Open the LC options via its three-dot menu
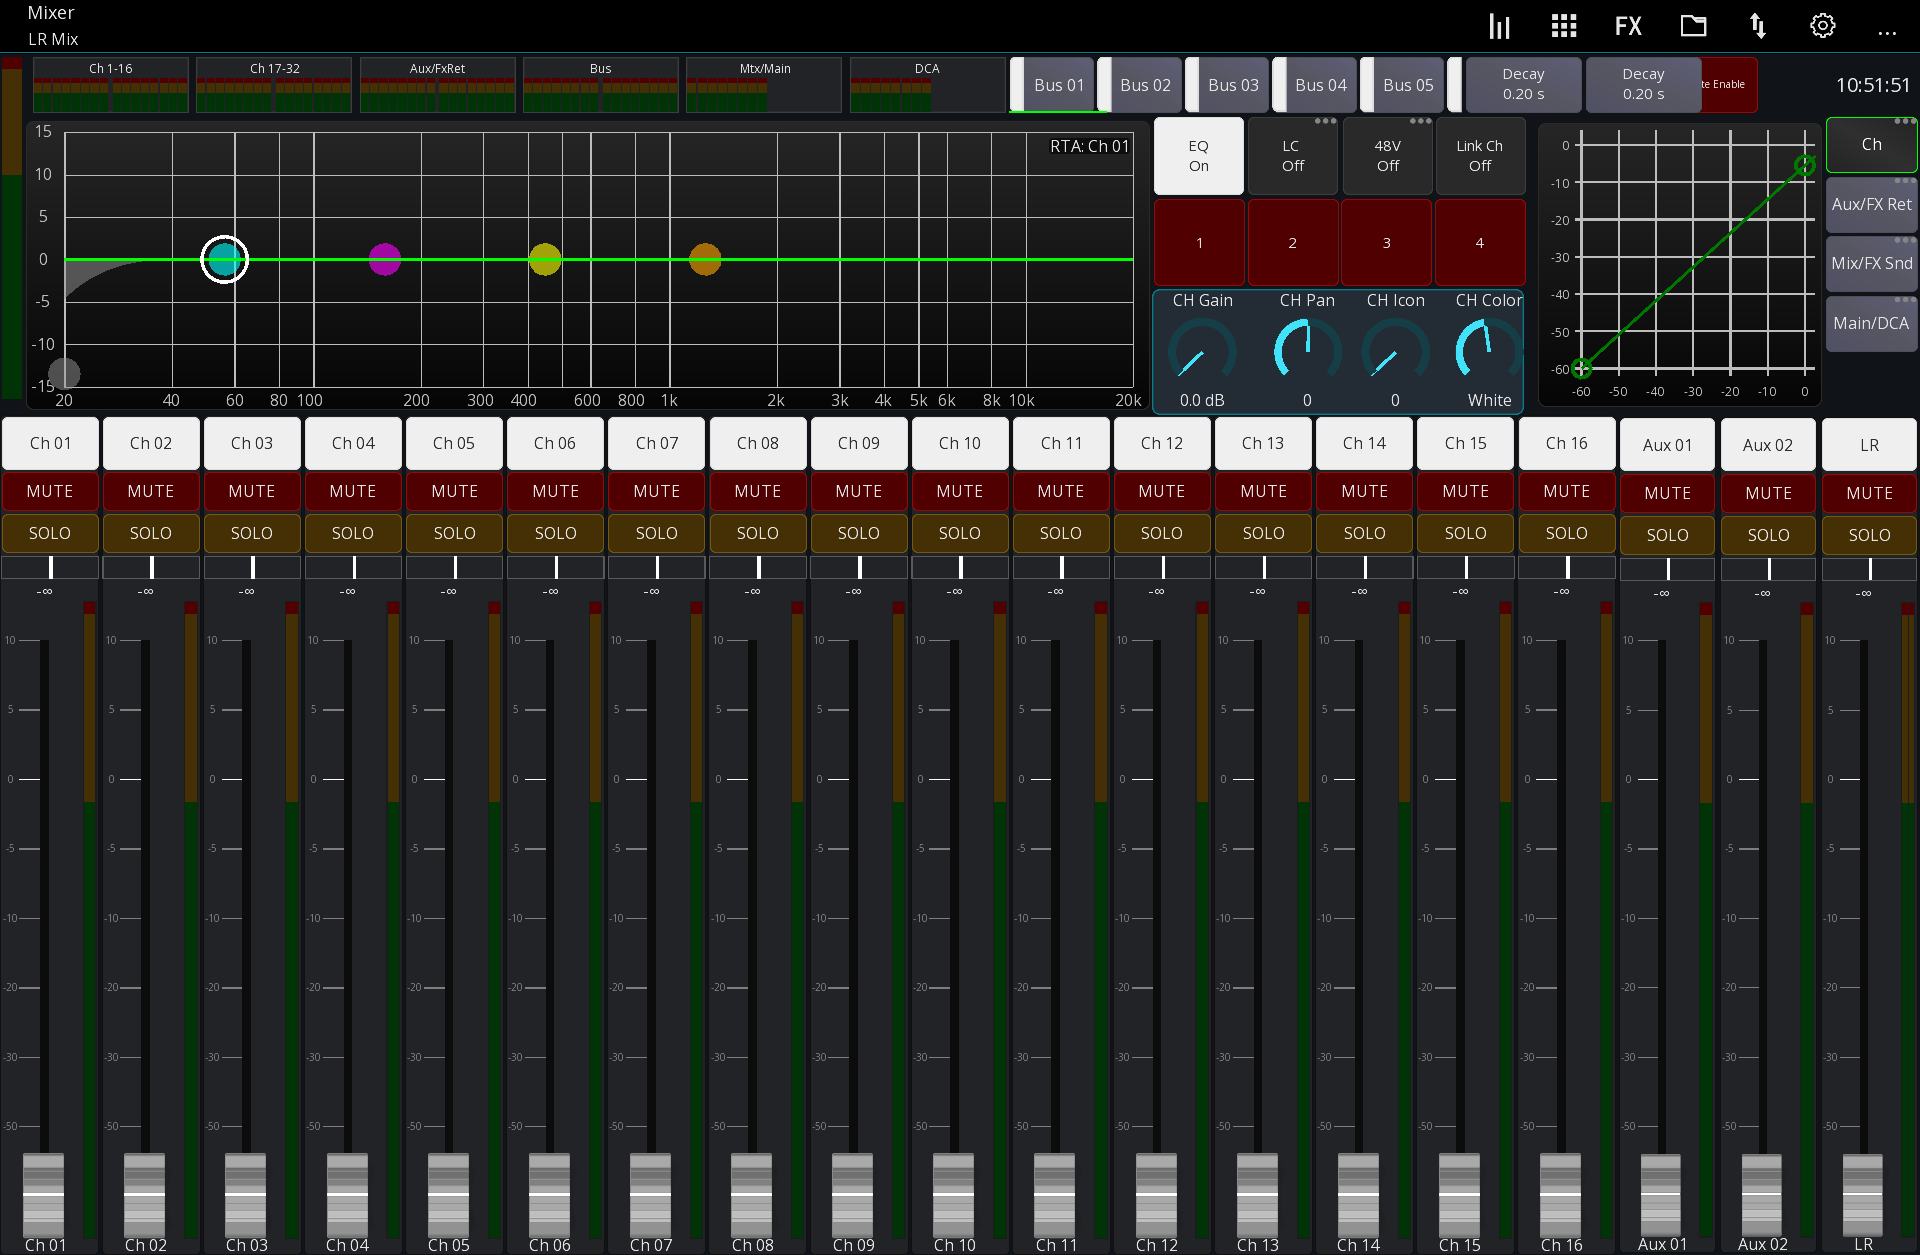This screenshot has height=1255, width=1920. point(1327,120)
